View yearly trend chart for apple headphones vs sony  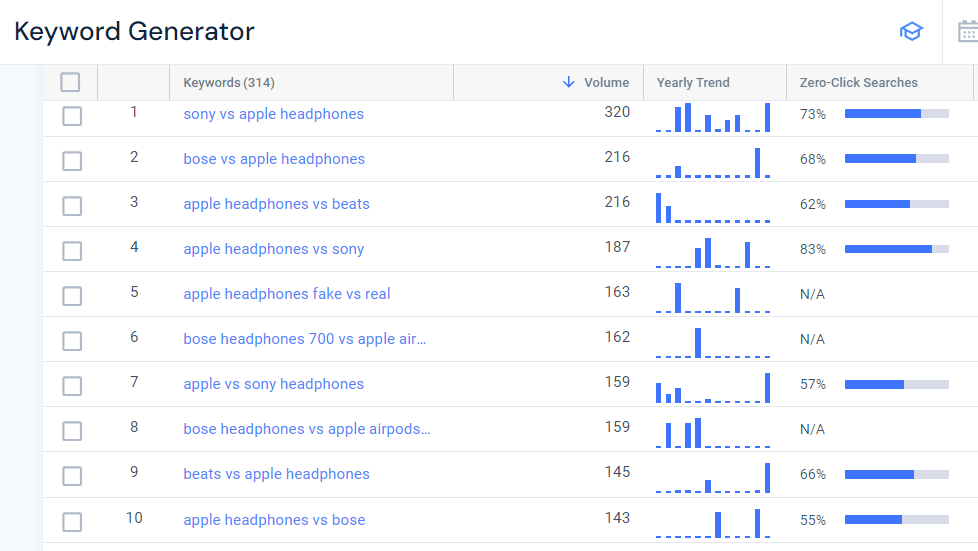click(x=713, y=252)
